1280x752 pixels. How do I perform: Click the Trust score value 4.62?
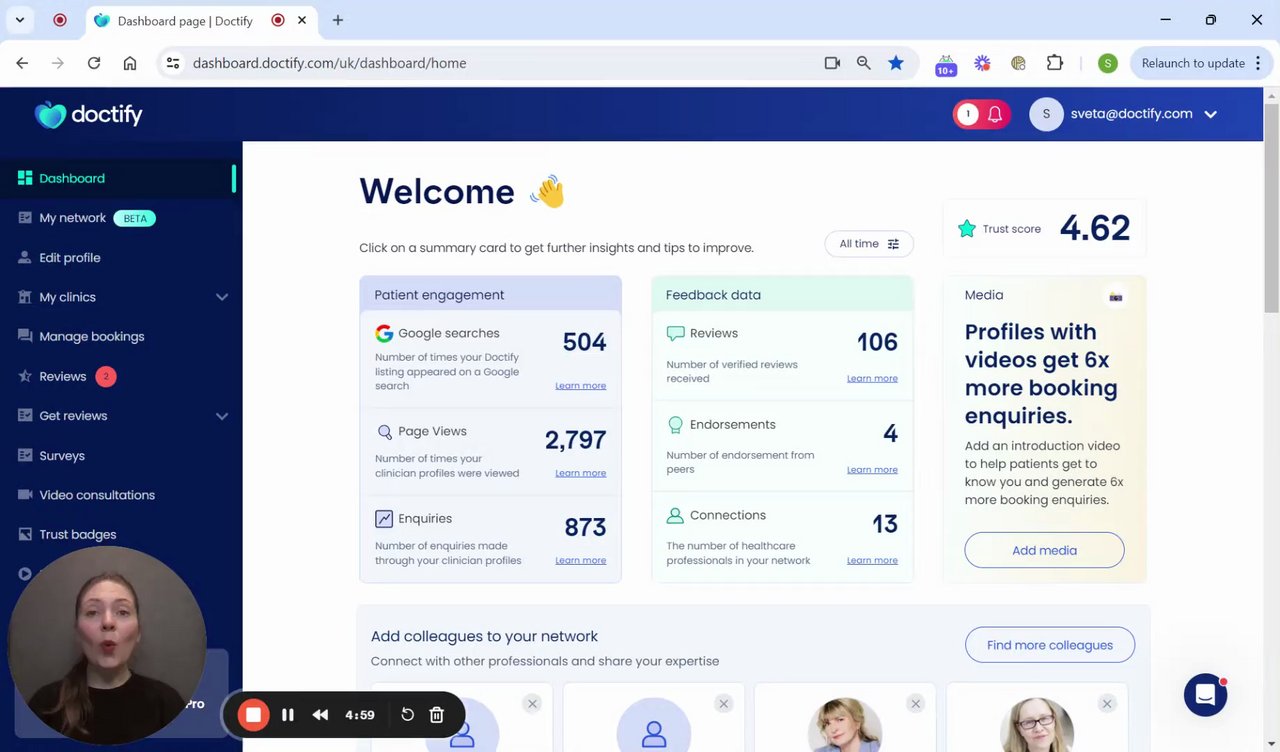coord(1095,228)
